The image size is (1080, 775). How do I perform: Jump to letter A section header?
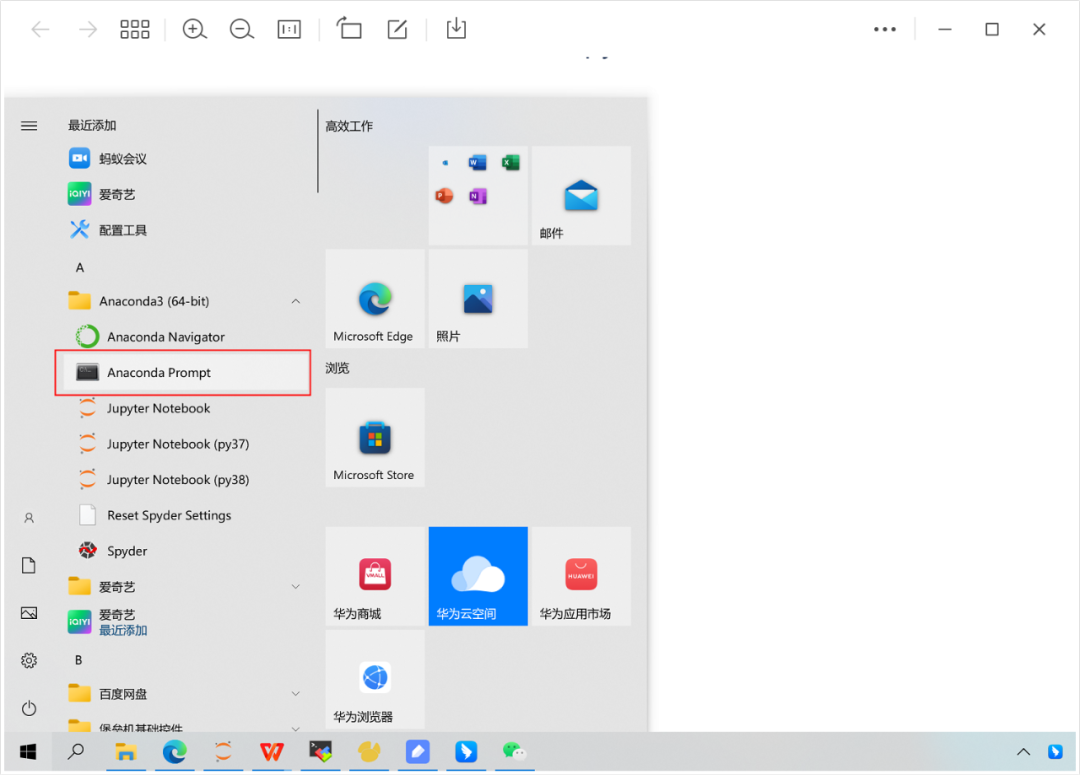point(80,267)
